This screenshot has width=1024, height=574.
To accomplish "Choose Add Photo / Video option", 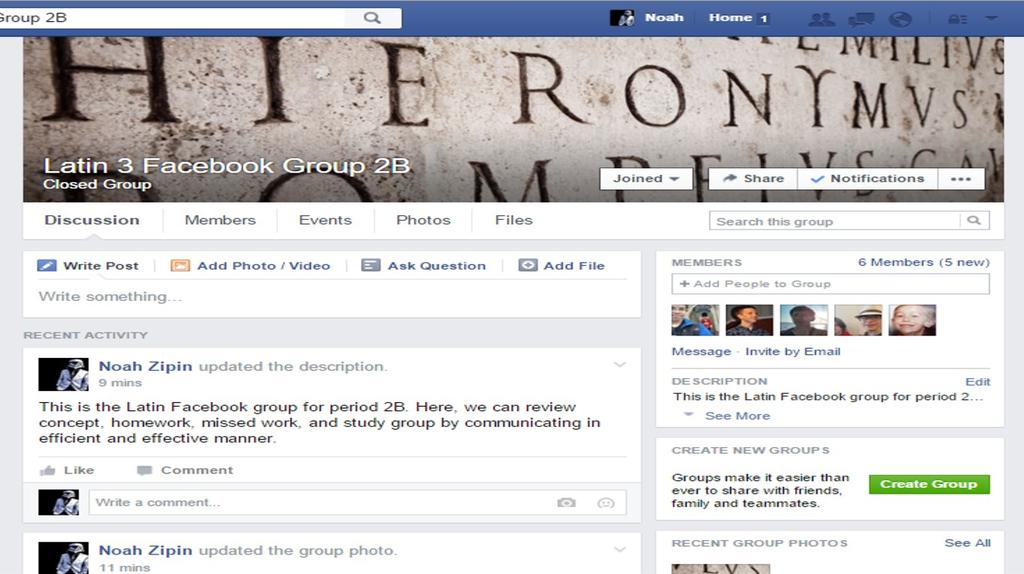I will coord(264,266).
